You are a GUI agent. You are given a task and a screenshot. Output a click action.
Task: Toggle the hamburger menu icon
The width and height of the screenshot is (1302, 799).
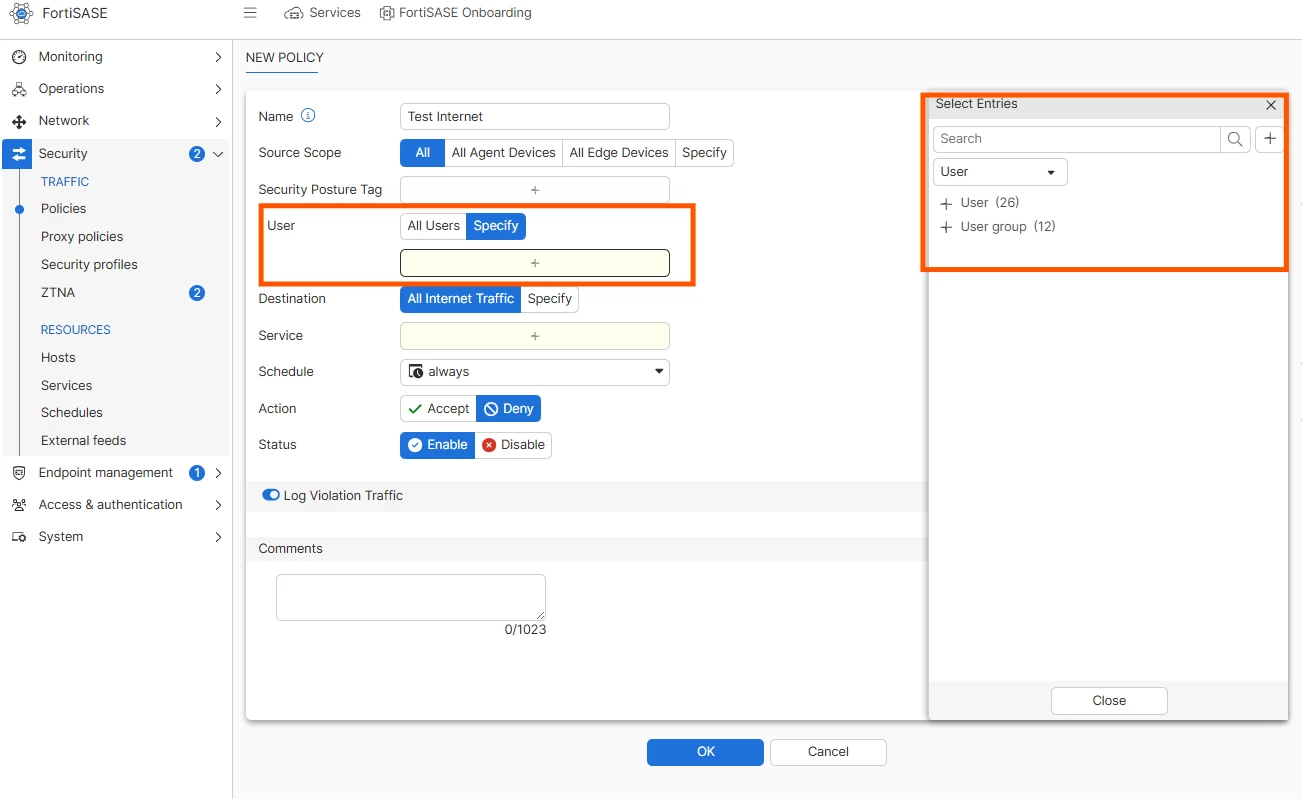coord(250,13)
